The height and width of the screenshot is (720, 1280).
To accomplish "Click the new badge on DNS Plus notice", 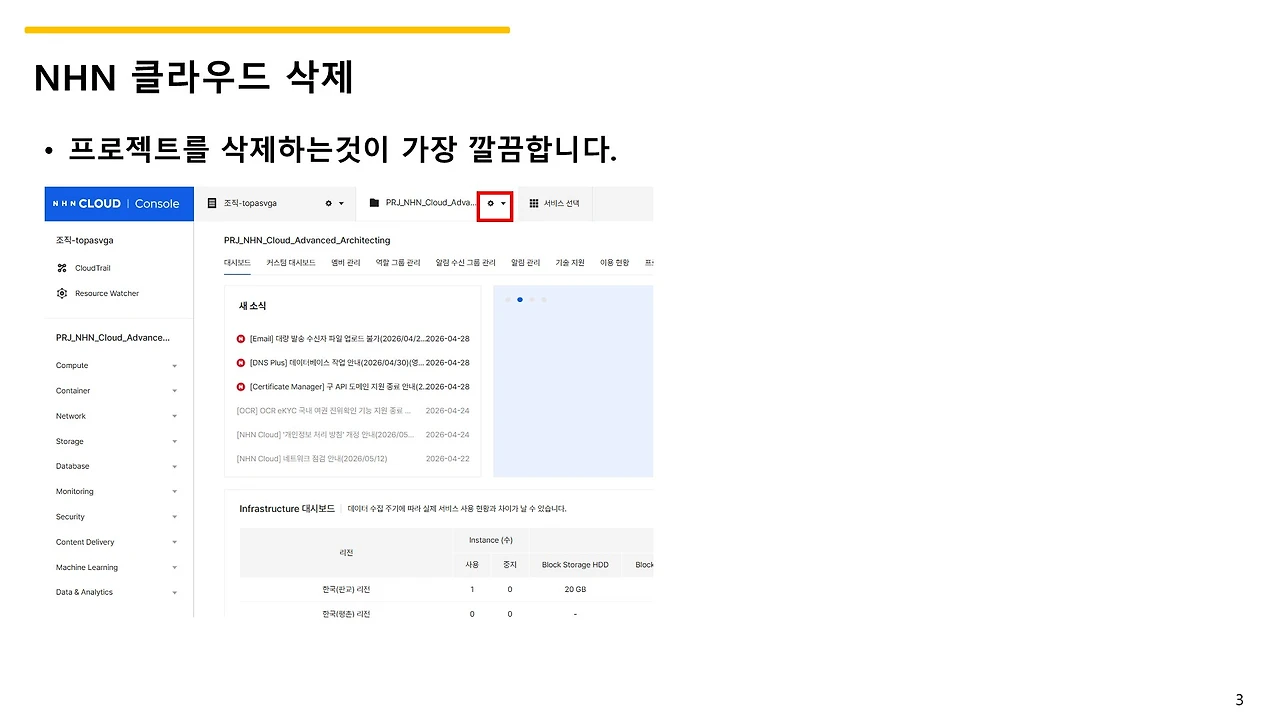I will (241, 363).
